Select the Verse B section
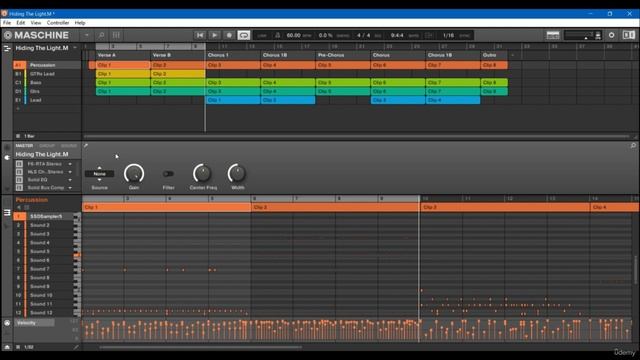The image size is (640, 360). pos(178,55)
